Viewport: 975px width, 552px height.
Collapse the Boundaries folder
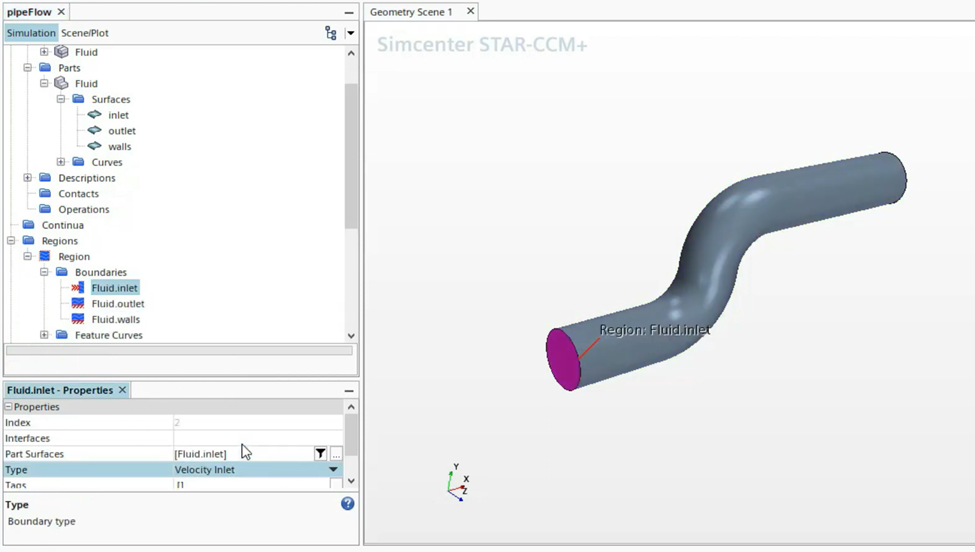tap(44, 272)
